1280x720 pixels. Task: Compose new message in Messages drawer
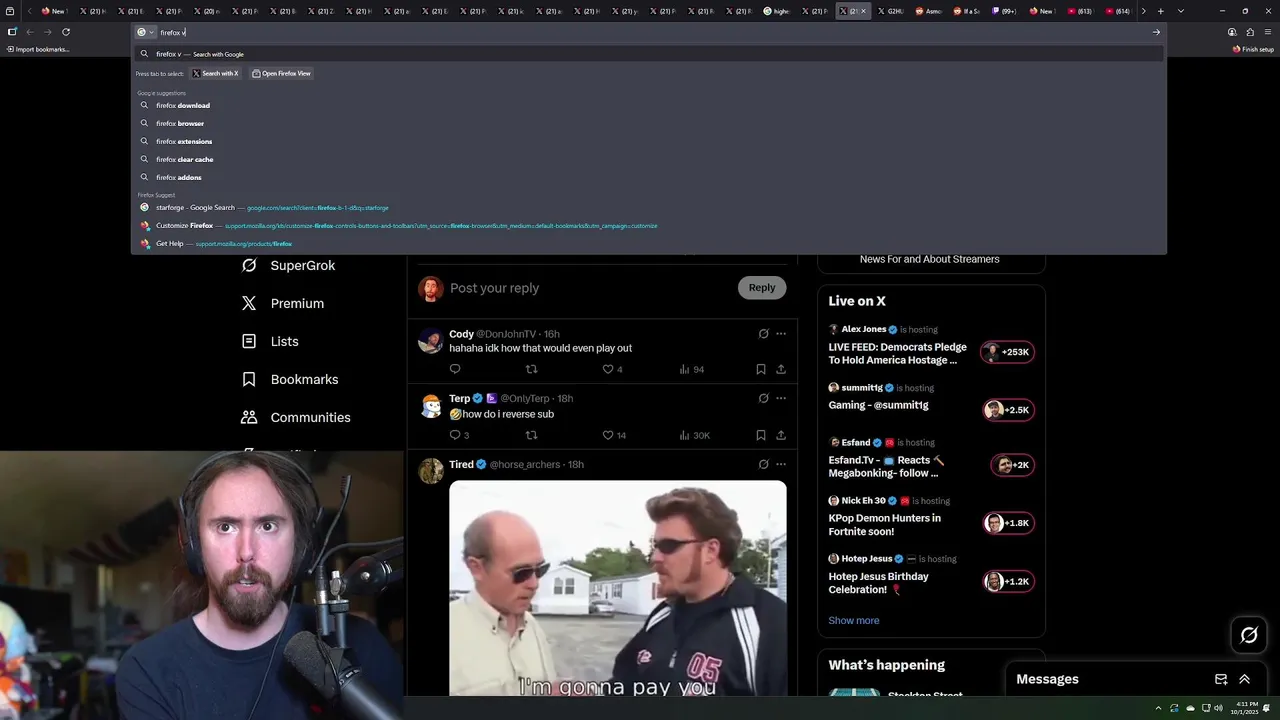[1221, 679]
